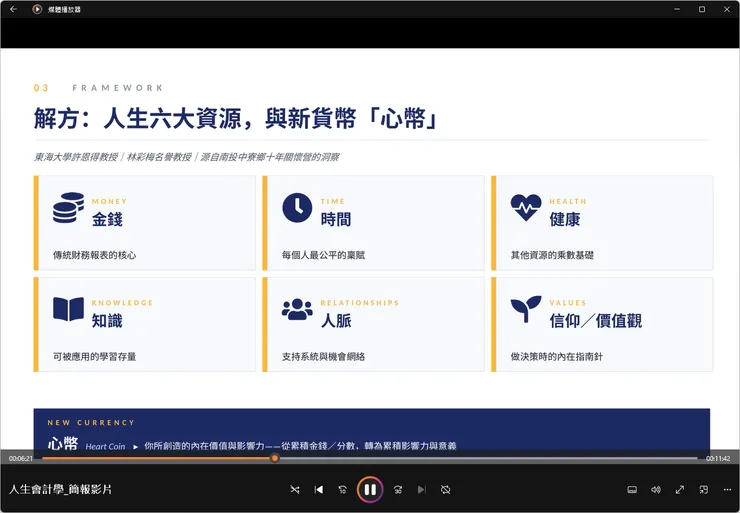Pause the video playback

coord(370,489)
